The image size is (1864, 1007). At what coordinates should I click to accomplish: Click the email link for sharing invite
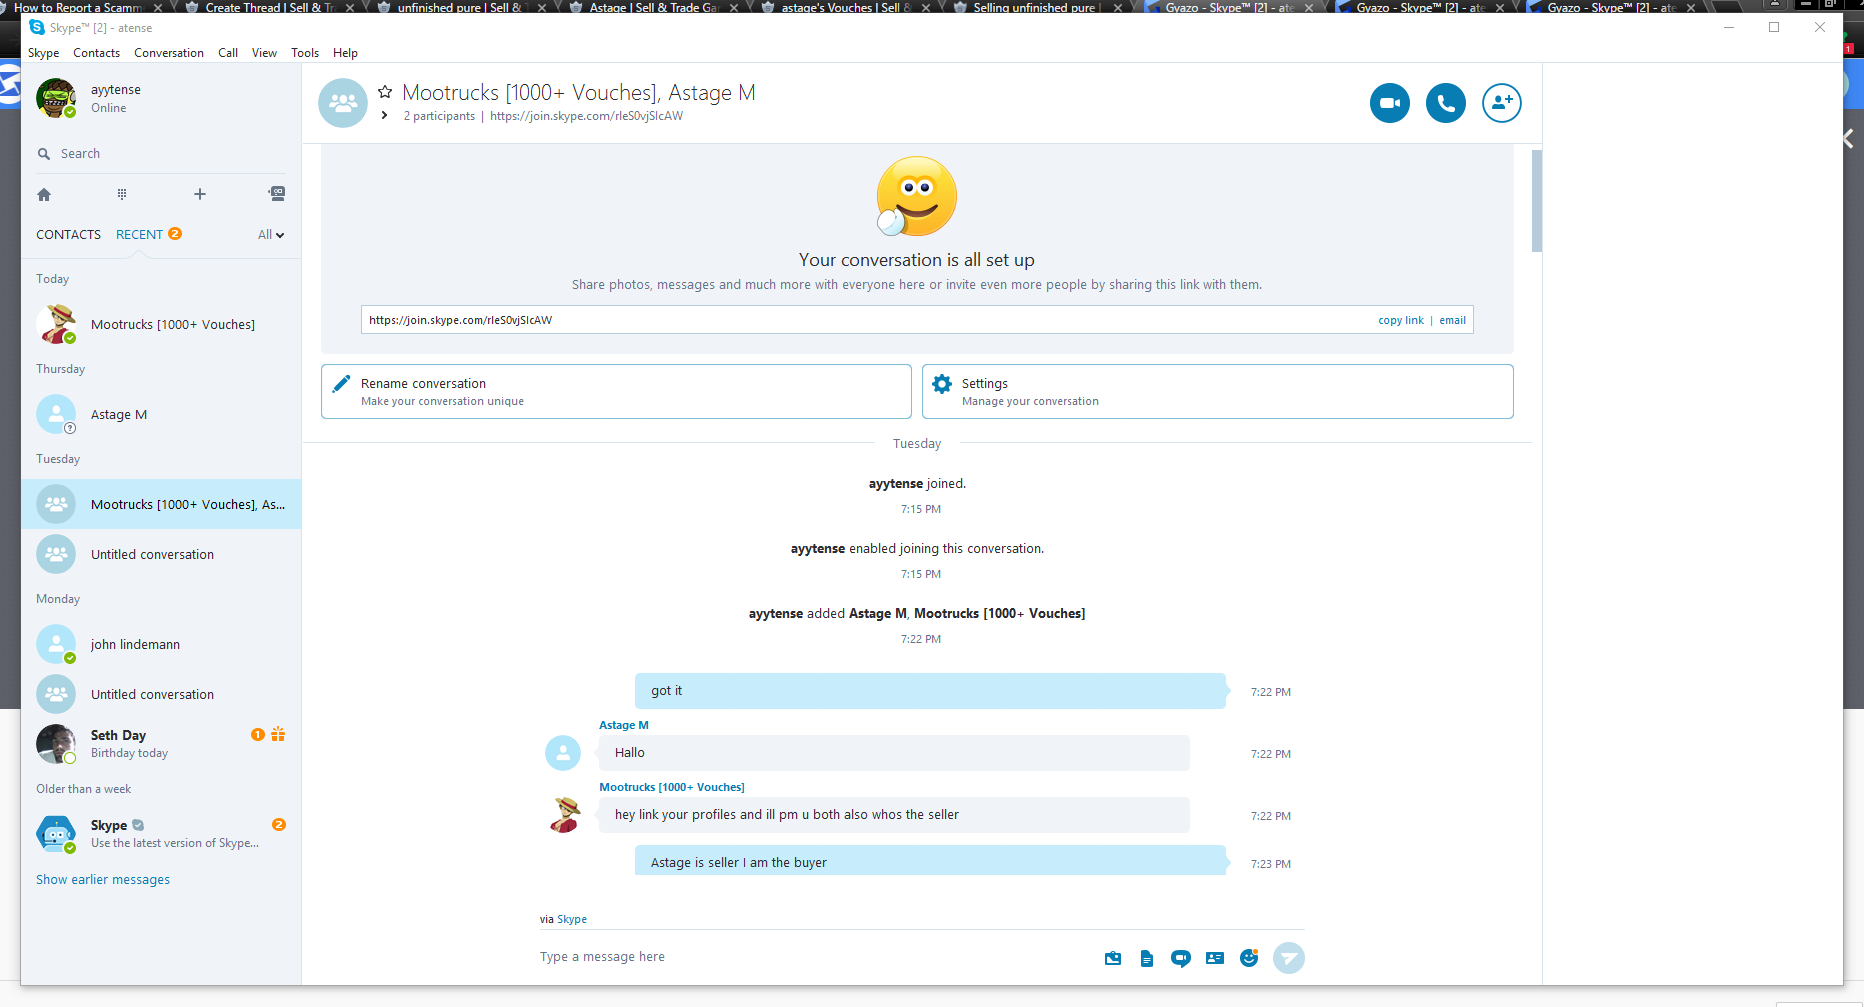[x=1453, y=320]
